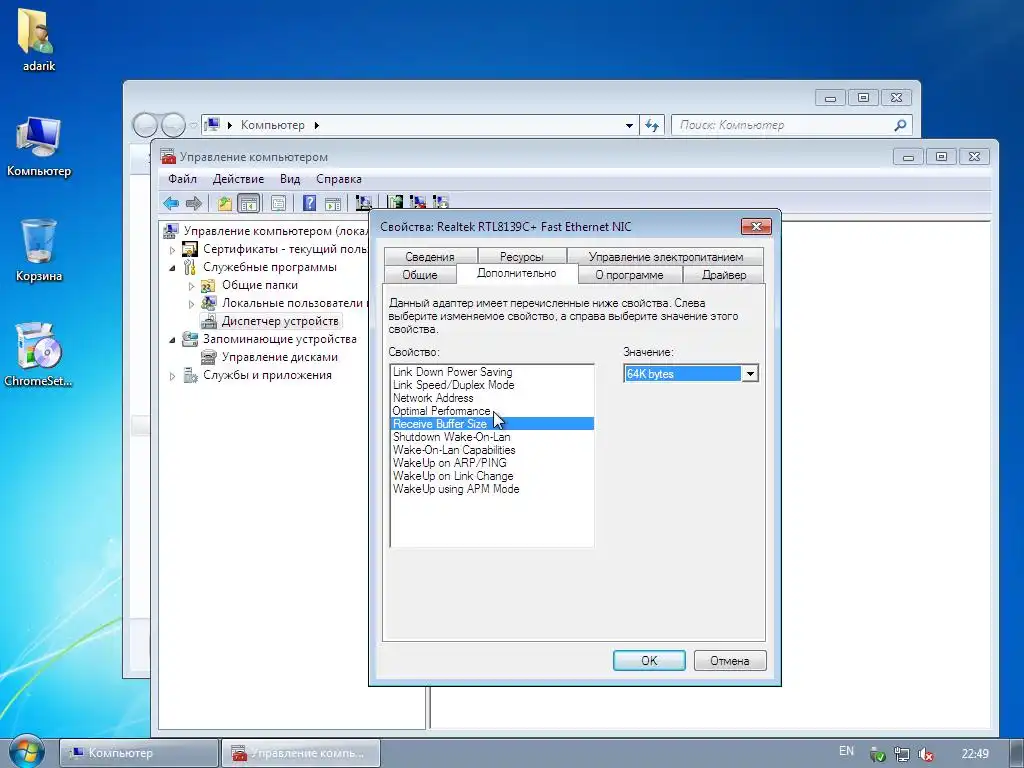Click the blue Back arrow in Computer Management toolbar
Image resolution: width=1024 pixels, height=768 pixels.
tap(171, 203)
